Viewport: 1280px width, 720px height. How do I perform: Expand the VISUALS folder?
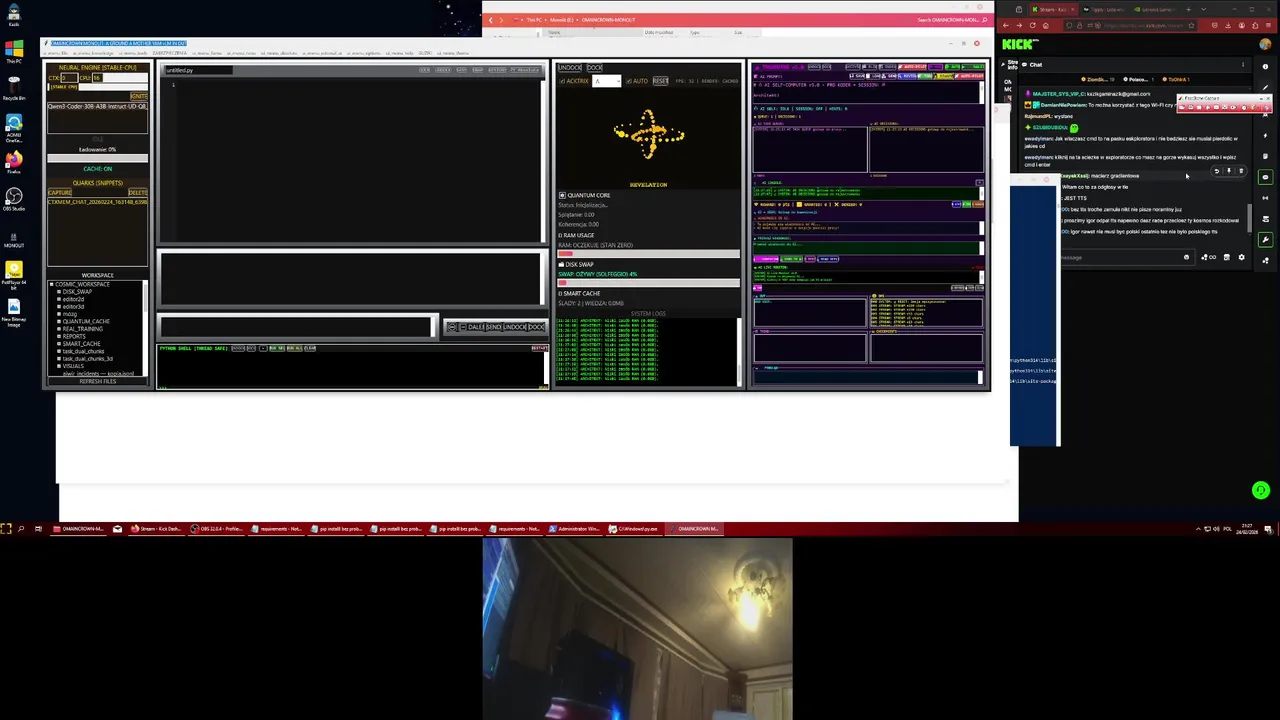pos(58,366)
